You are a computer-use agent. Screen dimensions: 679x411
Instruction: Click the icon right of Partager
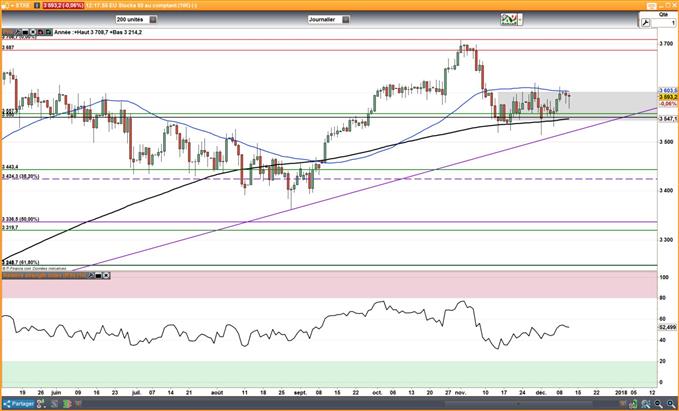tap(41, 404)
